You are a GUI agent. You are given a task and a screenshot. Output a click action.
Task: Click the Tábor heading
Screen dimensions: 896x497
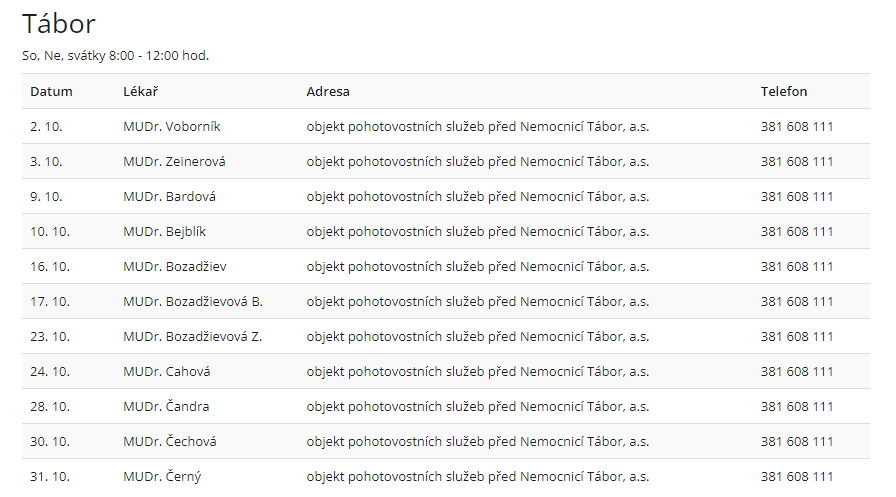pos(58,24)
